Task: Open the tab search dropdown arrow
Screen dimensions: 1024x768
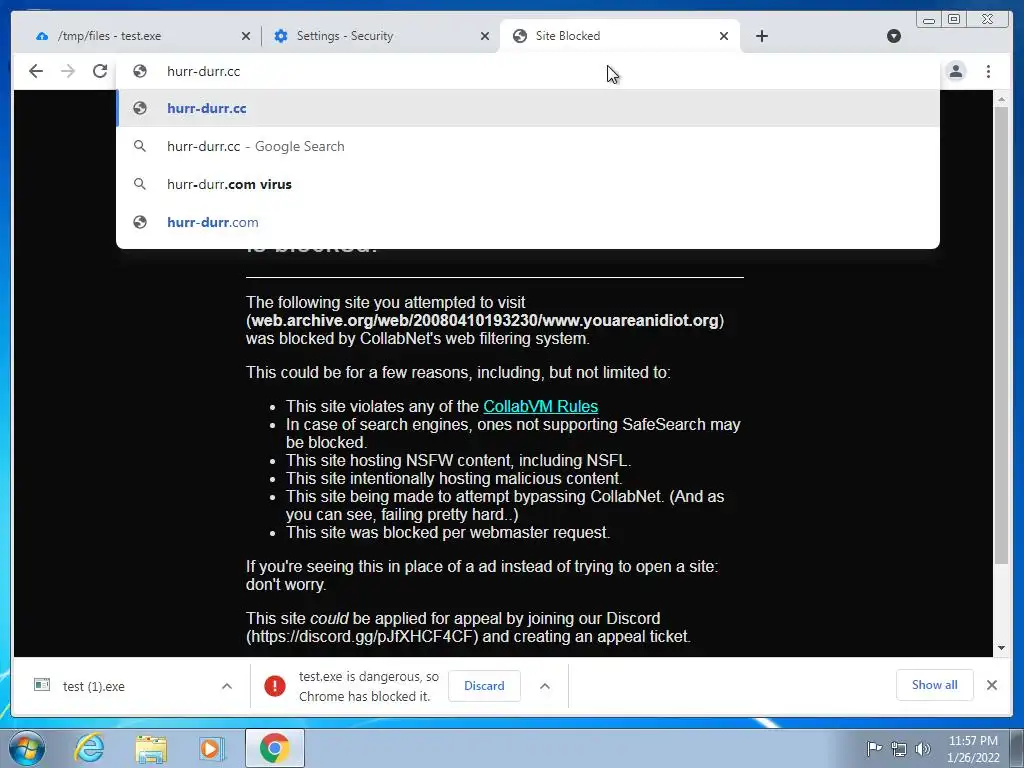Action: pyautogui.click(x=894, y=36)
